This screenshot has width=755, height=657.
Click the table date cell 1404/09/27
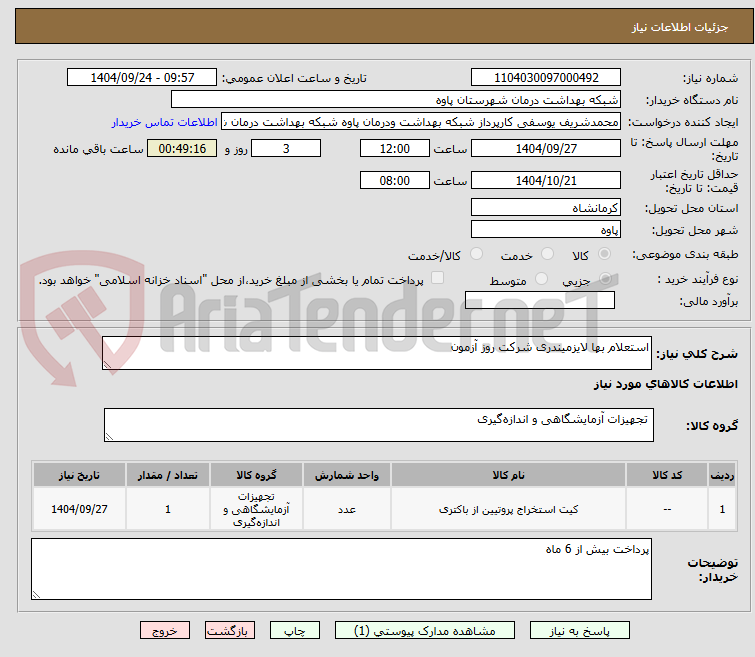(79, 509)
